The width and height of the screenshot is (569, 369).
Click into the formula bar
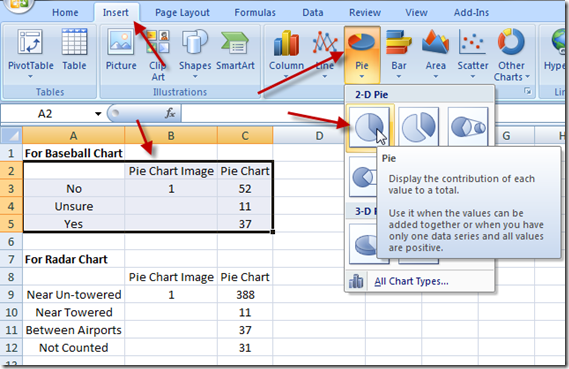click(372, 114)
